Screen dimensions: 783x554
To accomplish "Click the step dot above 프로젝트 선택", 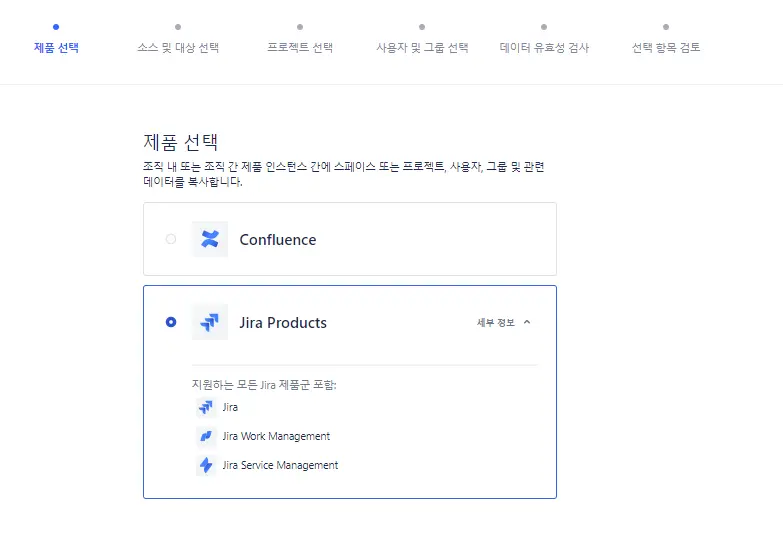I will pos(300,27).
